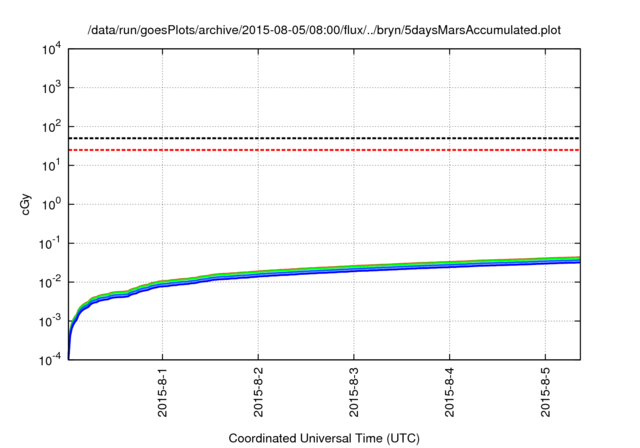Click the black dashed threshold line
This screenshot has width=640, height=448.
pos(324,138)
